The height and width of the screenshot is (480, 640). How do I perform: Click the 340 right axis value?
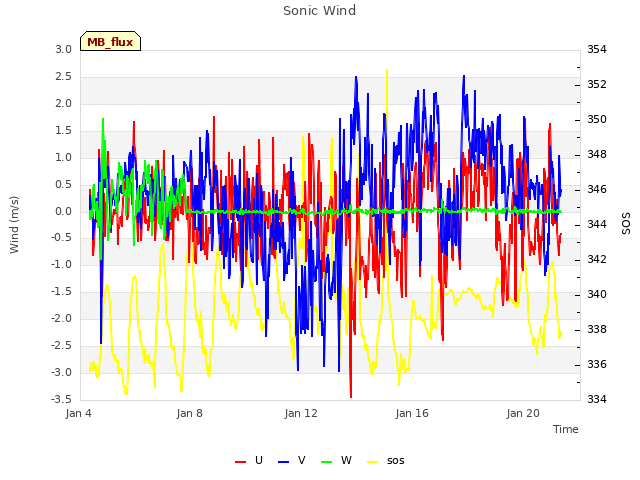(597, 294)
